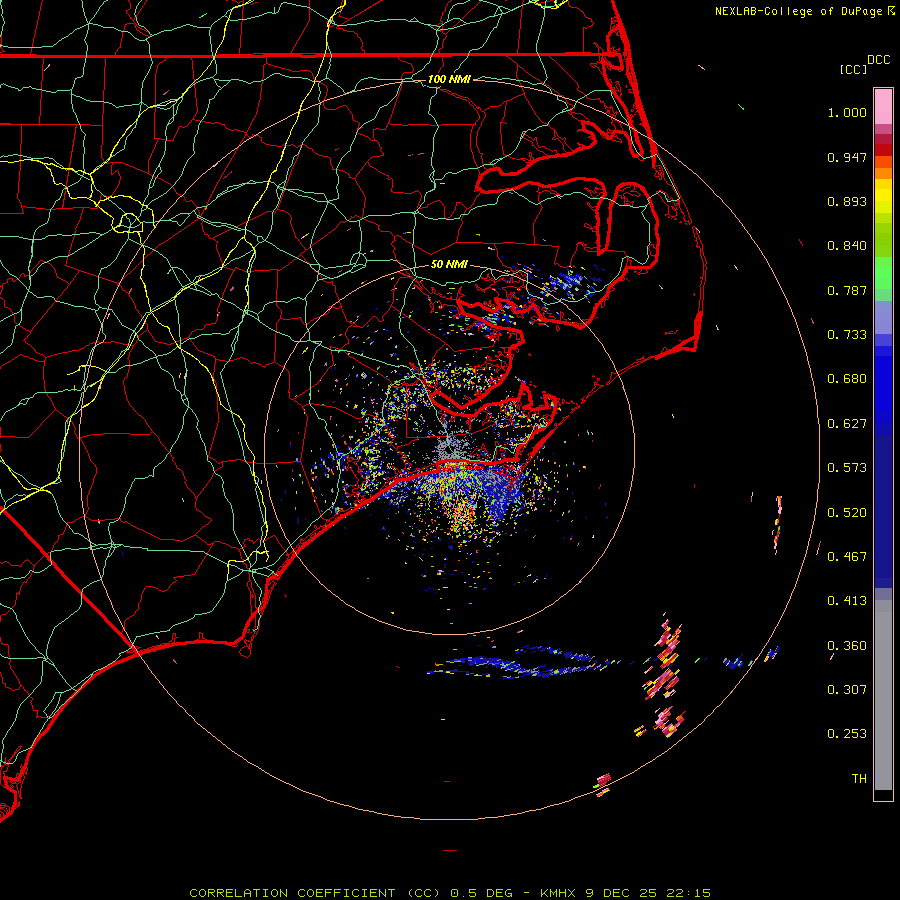Screen dimensions: 900x900
Task: Click the DCC label above the color bar
Action: pos(878,60)
